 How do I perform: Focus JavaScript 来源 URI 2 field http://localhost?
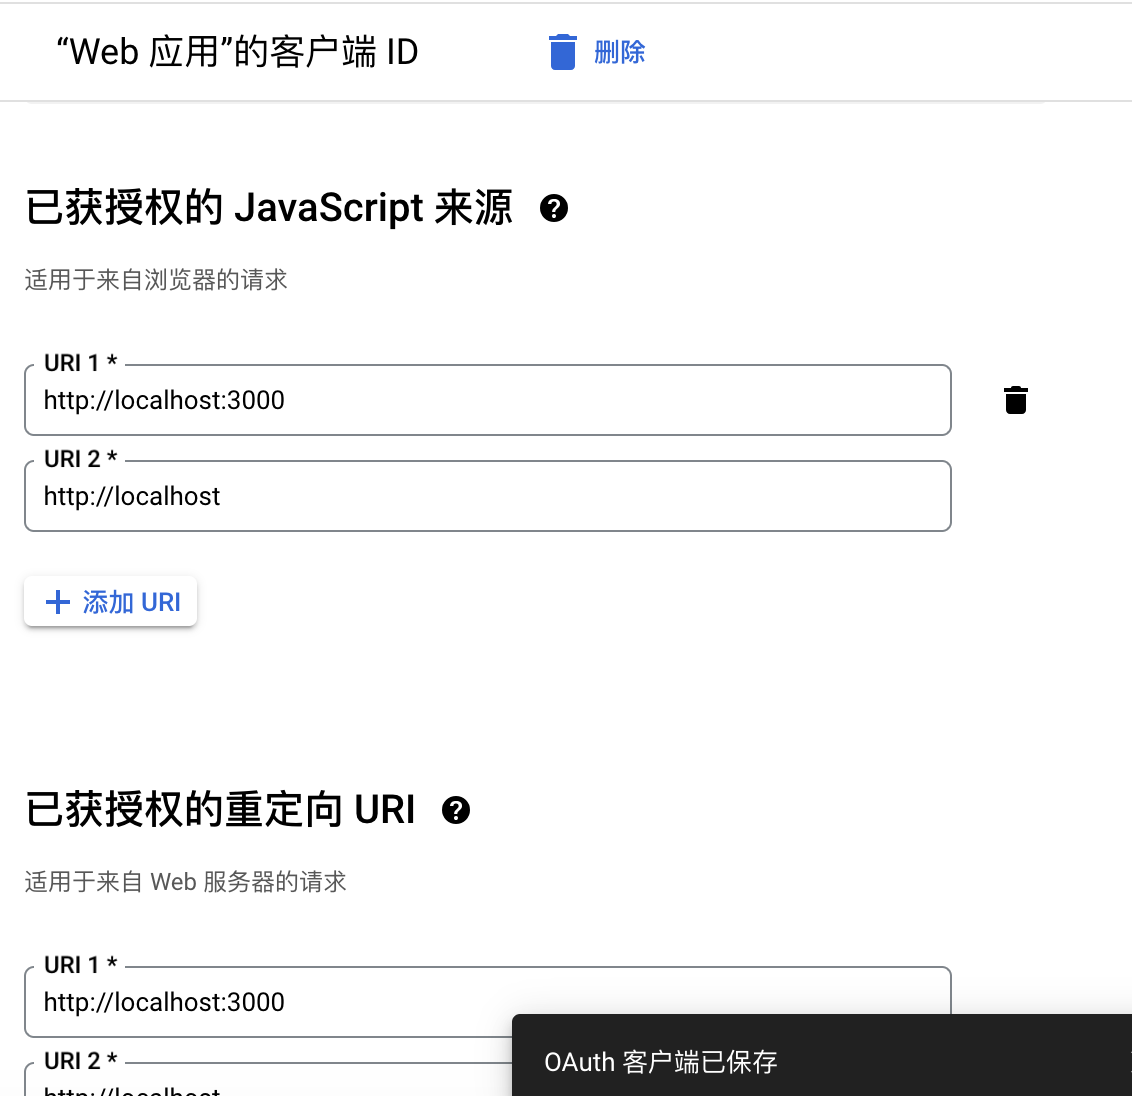click(x=487, y=497)
